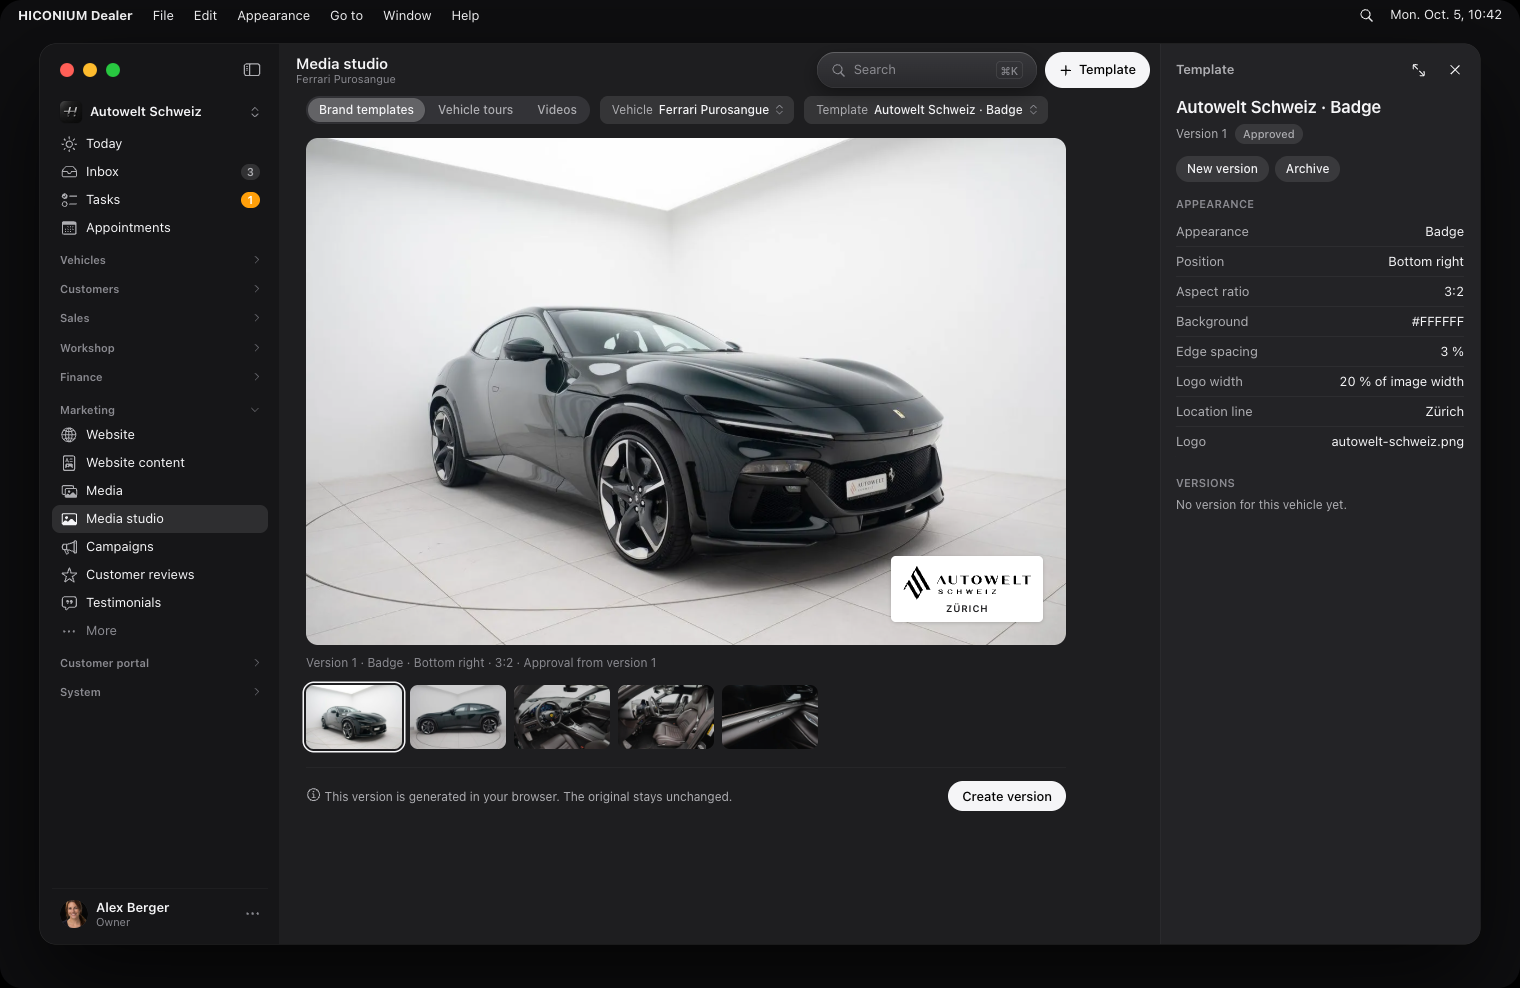Open the Media section
This screenshot has height=988, width=1520.
(160, 491)
